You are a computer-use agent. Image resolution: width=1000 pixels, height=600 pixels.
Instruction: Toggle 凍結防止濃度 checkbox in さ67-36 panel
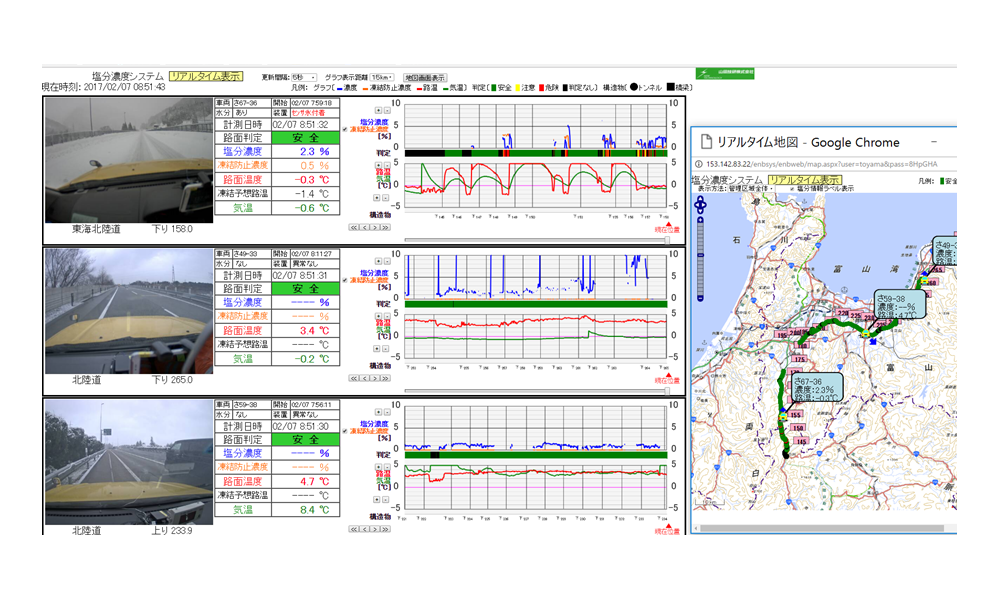pyautogui.click(x=345, y=129)
